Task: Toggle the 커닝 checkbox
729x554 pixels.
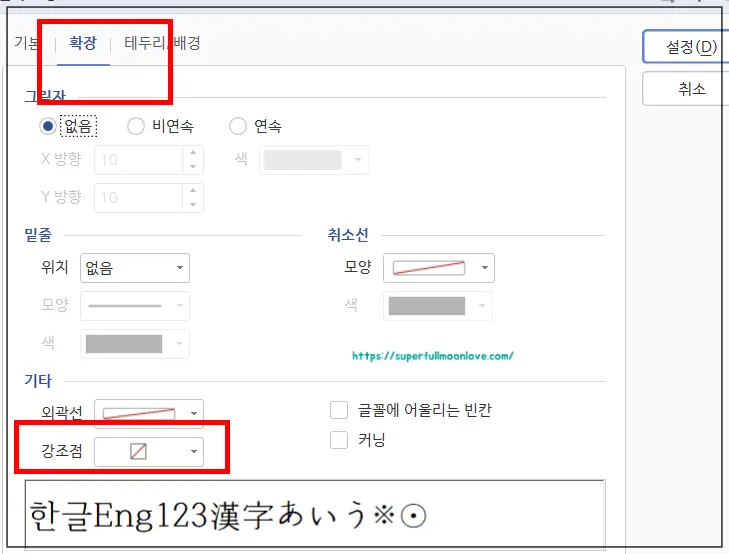Action: point(339,439)
